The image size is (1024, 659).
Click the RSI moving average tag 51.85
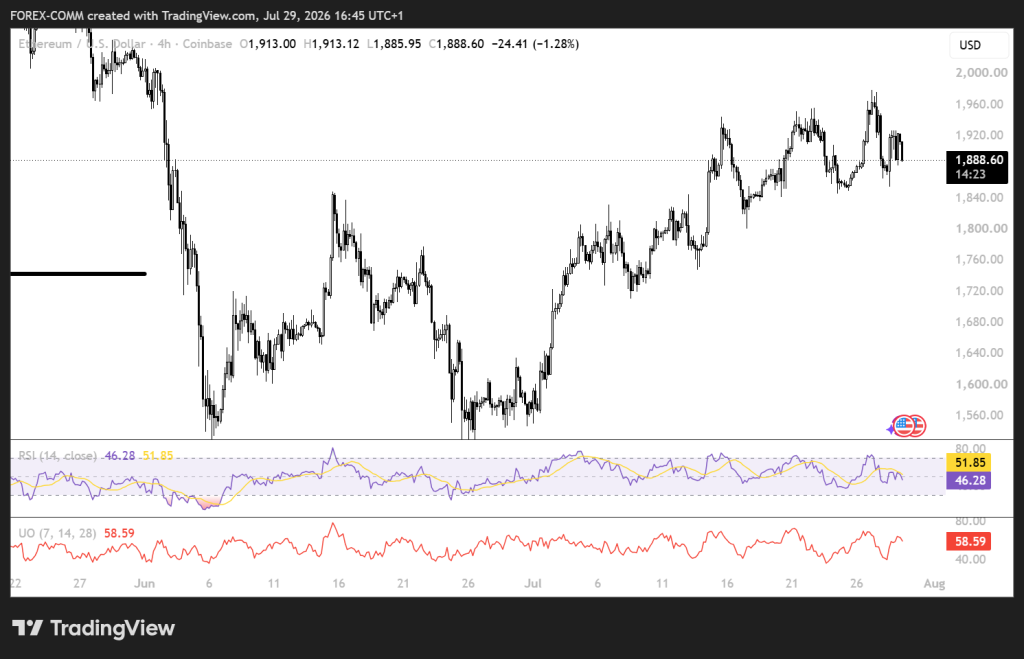point(969,462)
